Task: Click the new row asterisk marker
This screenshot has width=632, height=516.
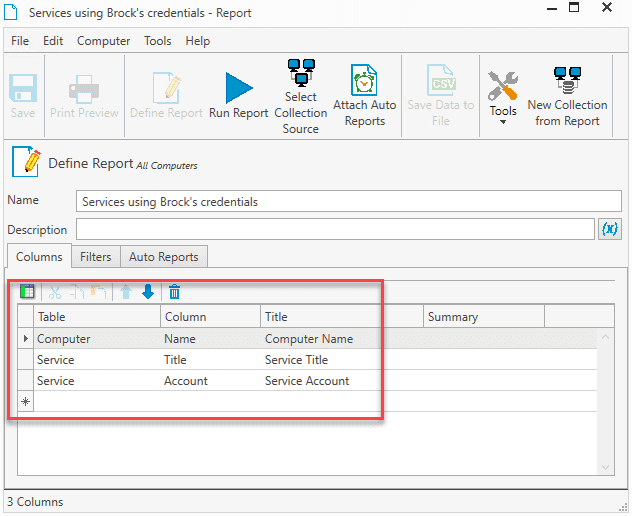Action: (25, 402)
